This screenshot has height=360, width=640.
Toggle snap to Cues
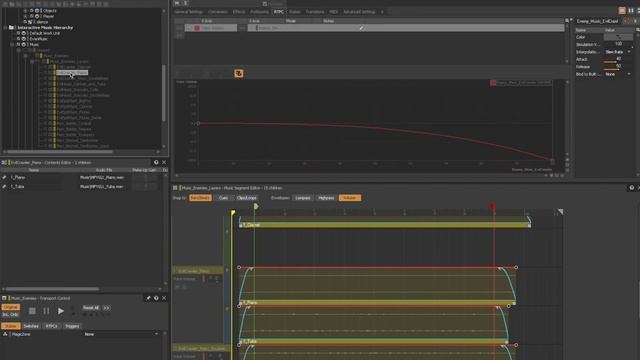(x=223, y=198)
